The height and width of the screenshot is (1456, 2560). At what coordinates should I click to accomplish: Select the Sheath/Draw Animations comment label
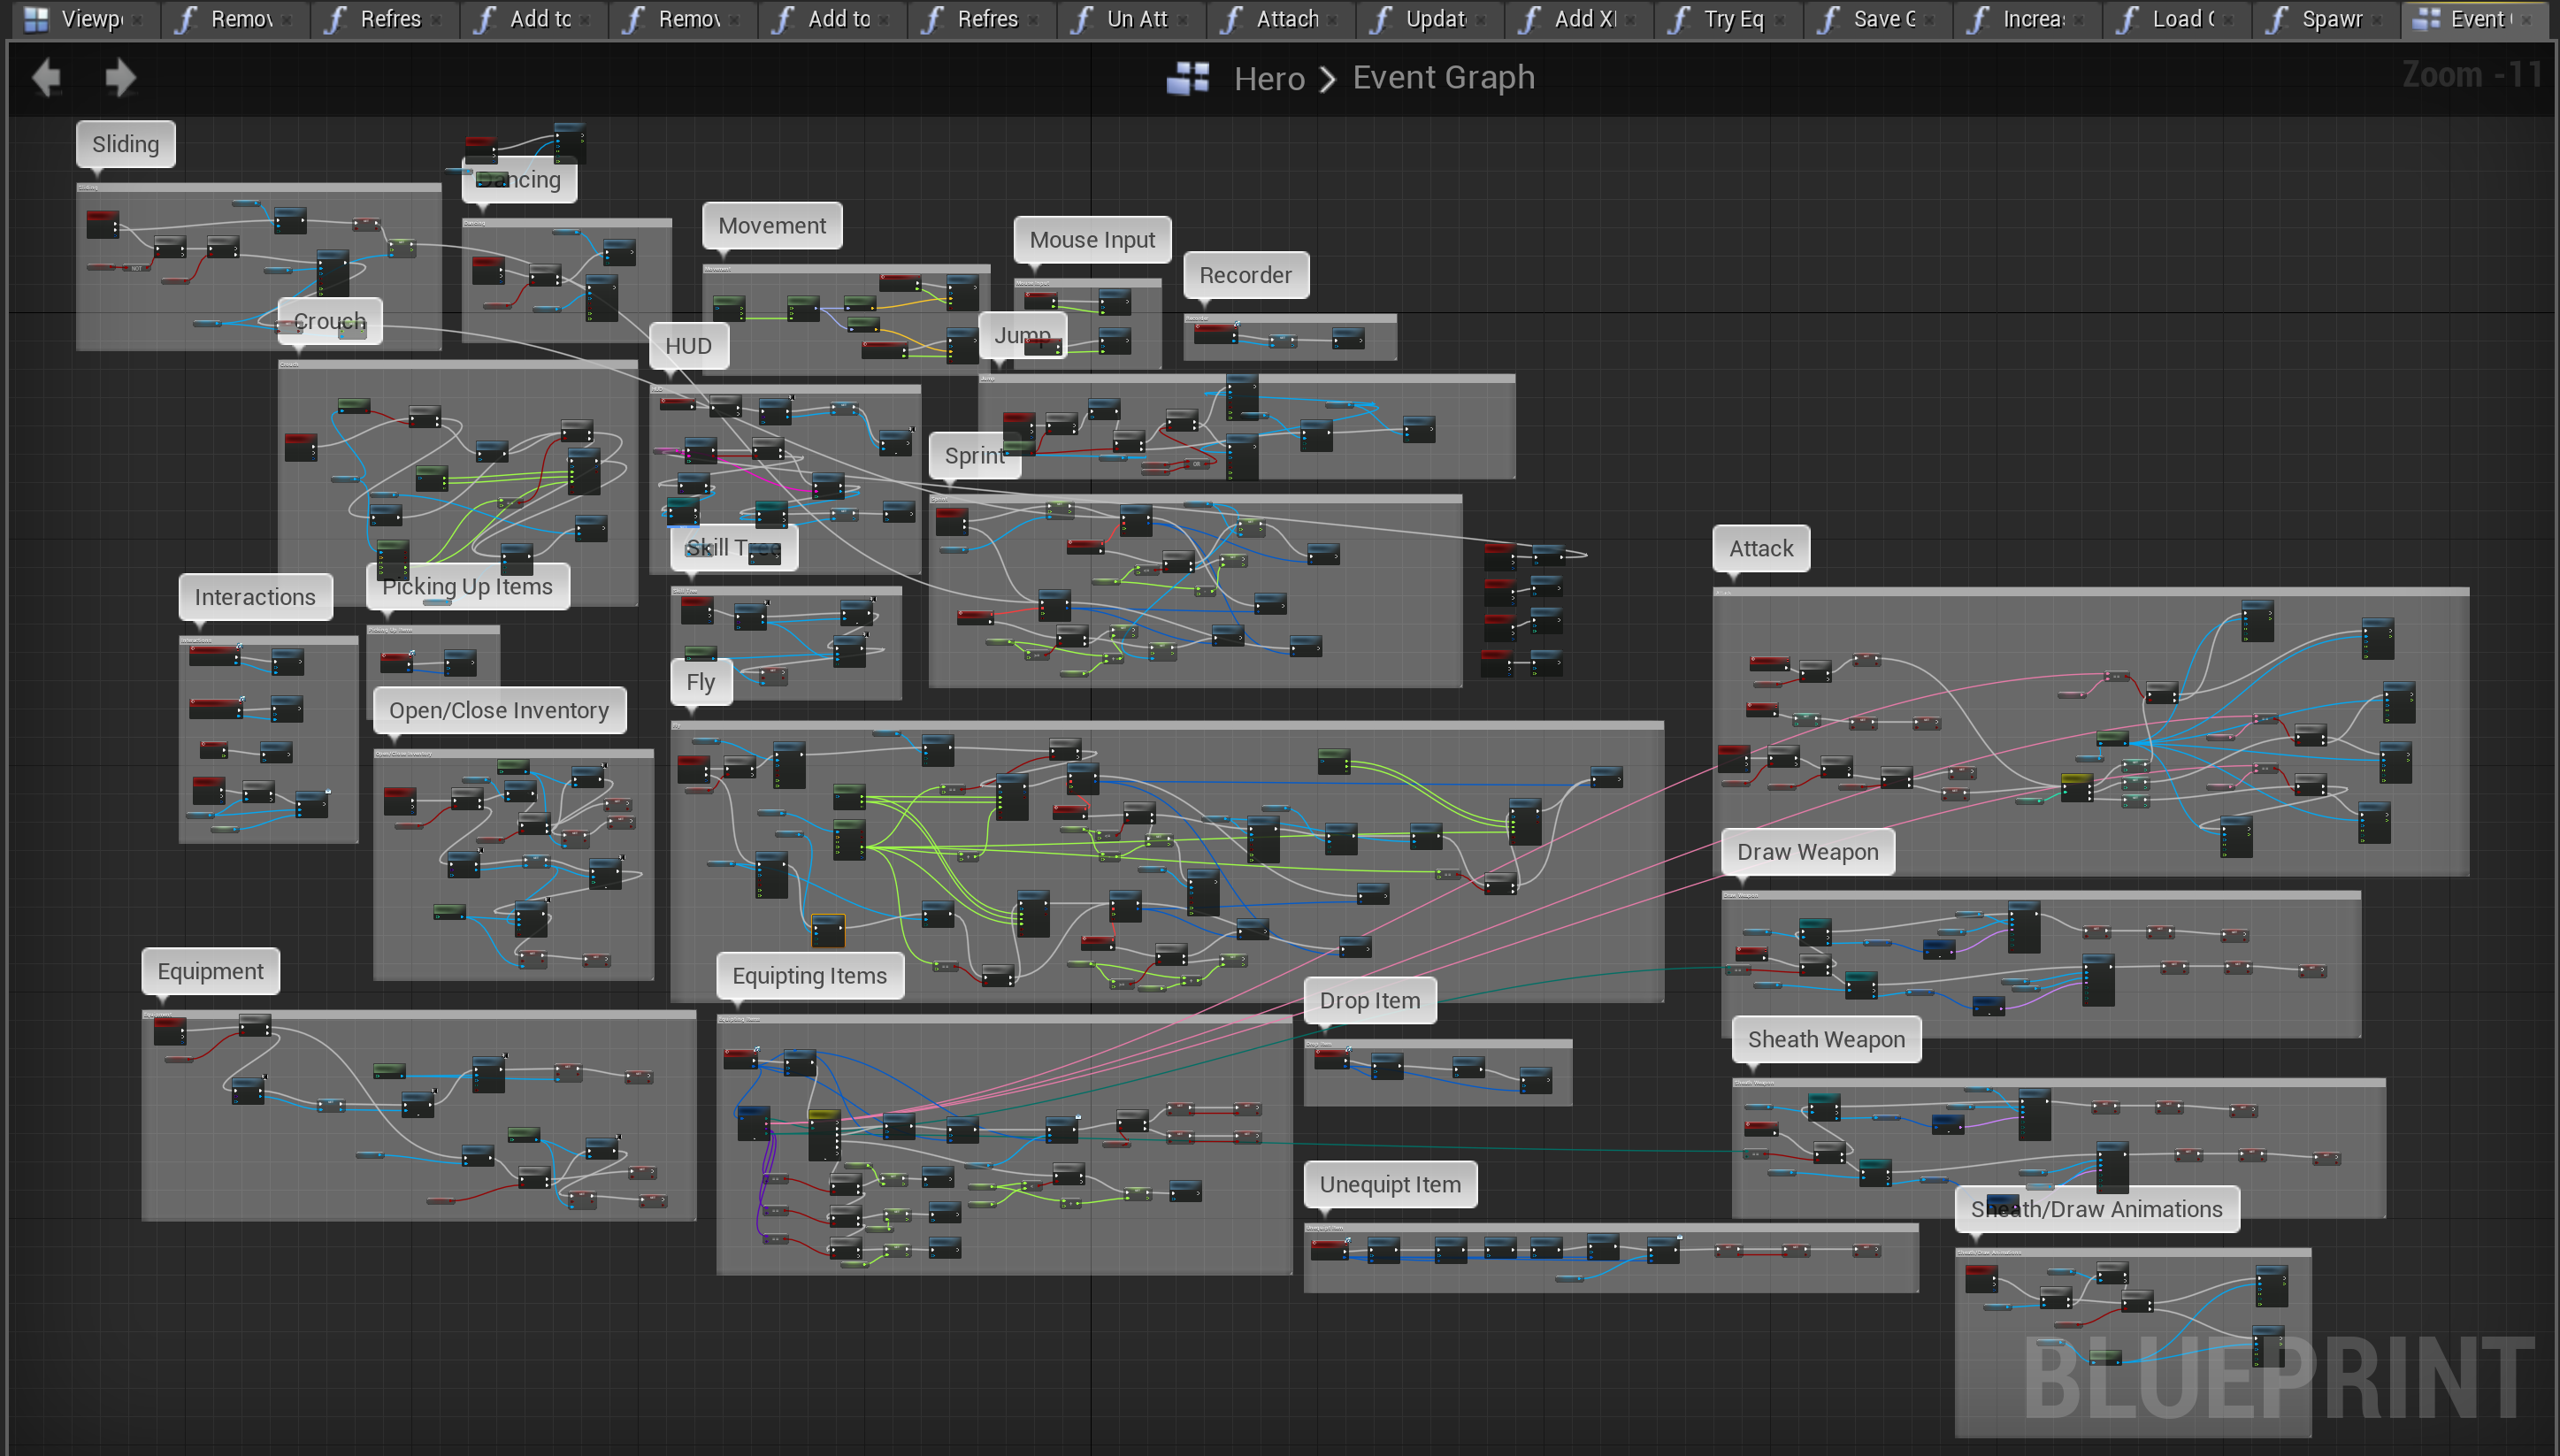click(x=2096, y=1210)
